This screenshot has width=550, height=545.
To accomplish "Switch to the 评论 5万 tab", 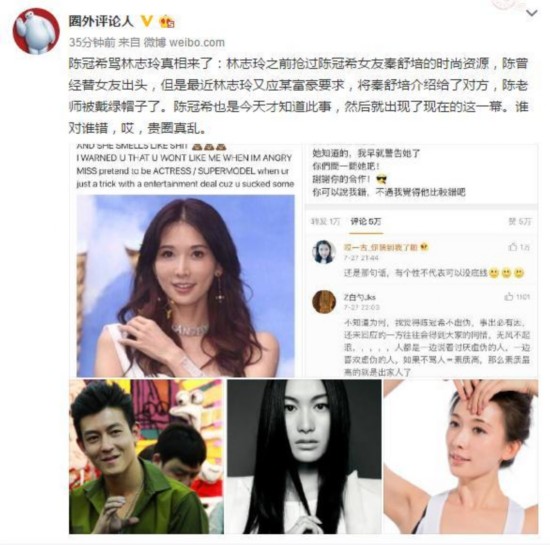I will pos(366,221).
